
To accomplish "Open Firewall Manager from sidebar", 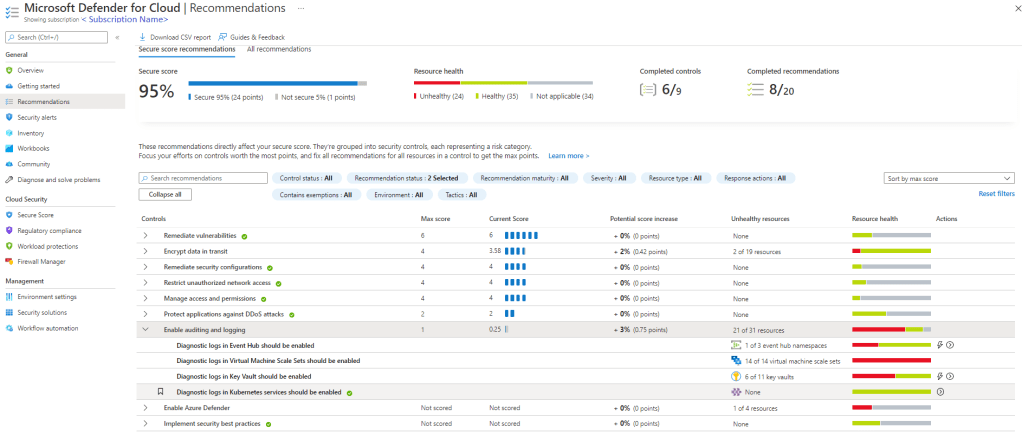I will click(41, 261).
